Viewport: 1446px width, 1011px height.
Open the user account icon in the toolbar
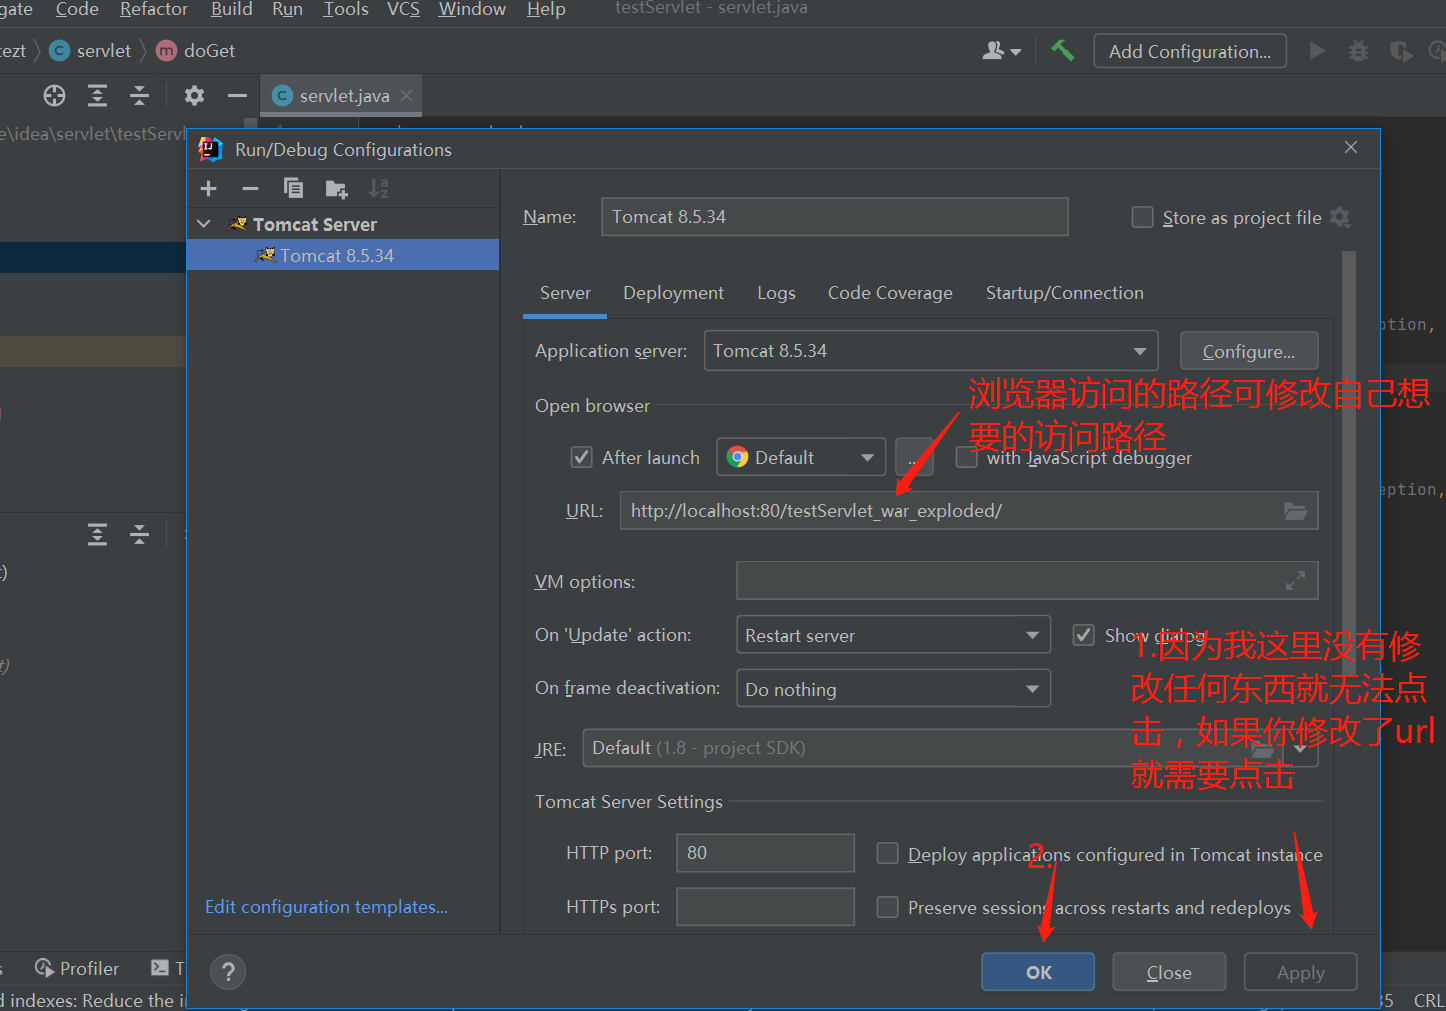pyautogui.click(x=993, y=51)
